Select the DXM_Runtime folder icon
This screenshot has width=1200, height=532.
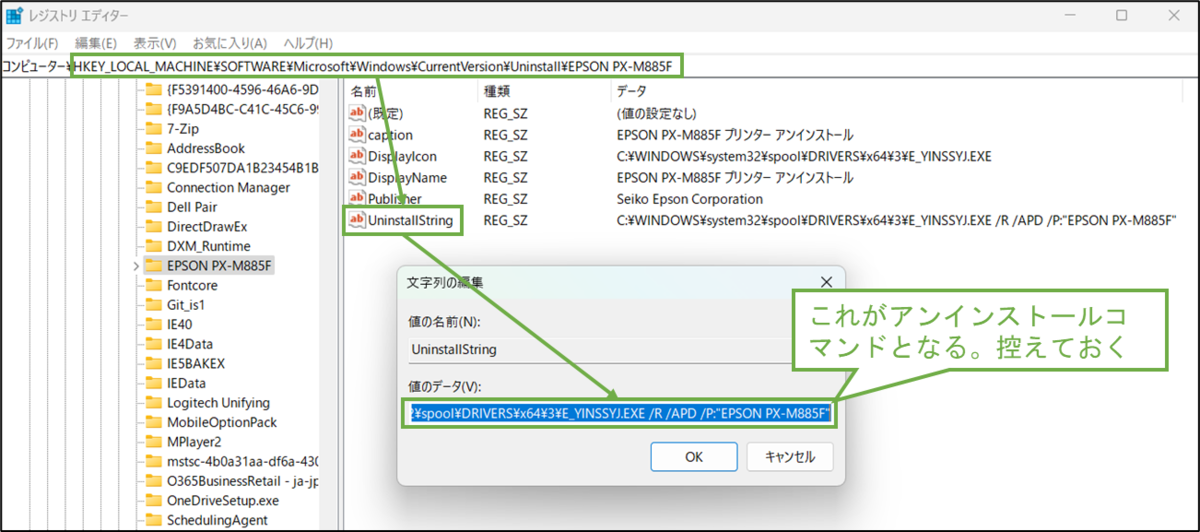153,246
